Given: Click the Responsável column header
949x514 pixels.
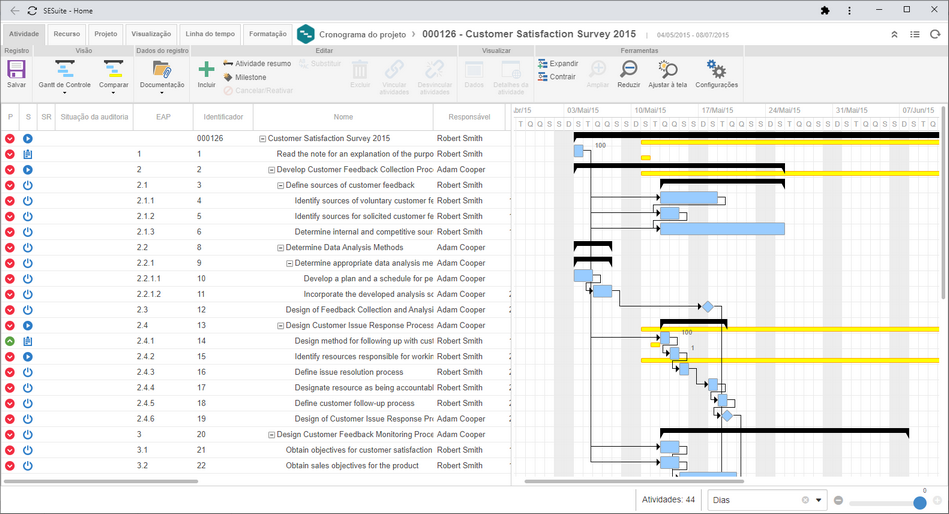Looking at the screenshot, I should [469, 117].
